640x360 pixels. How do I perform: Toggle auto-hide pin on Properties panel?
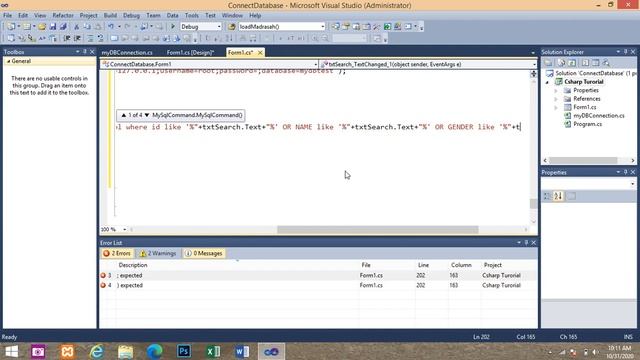(x=625, y=172)
